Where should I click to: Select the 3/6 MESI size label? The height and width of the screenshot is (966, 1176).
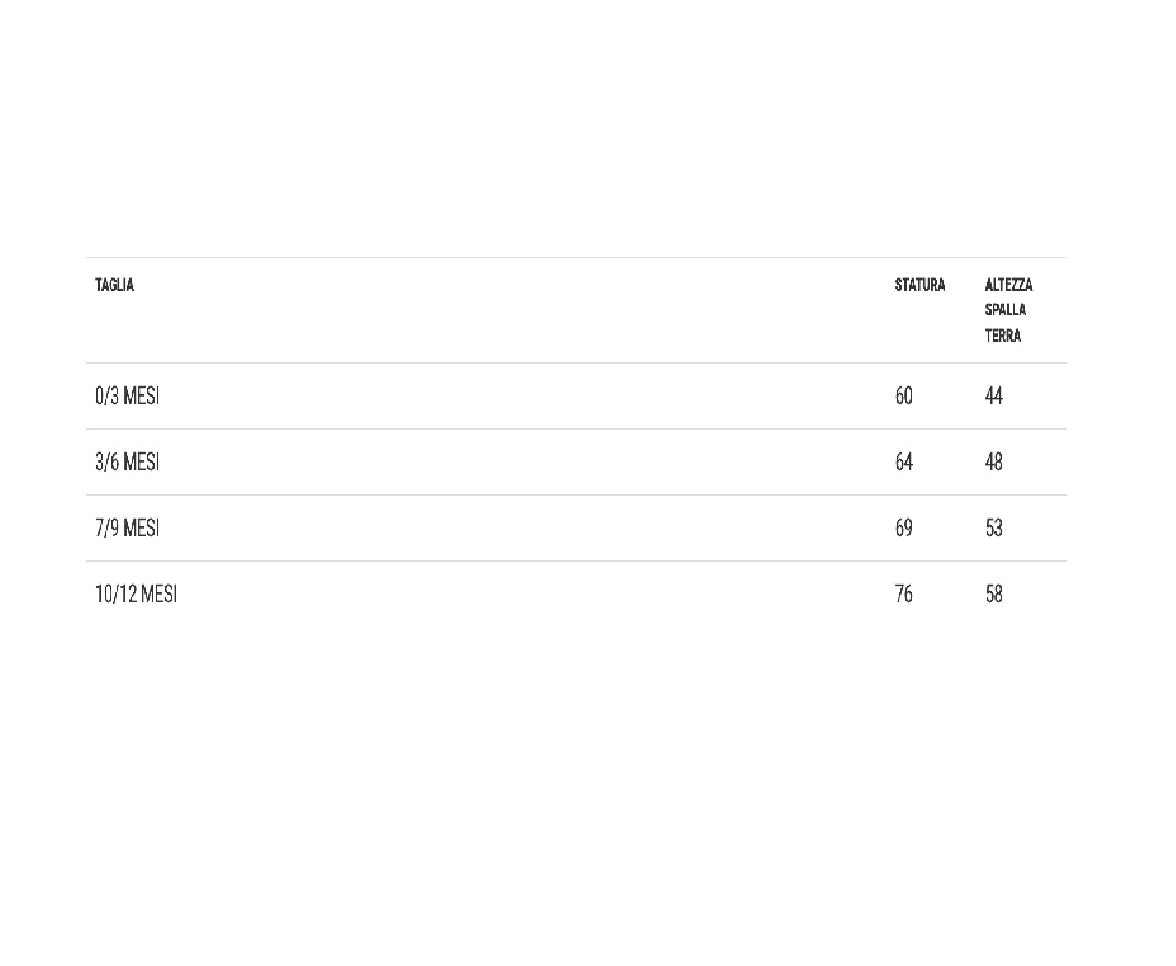[127, 462]
